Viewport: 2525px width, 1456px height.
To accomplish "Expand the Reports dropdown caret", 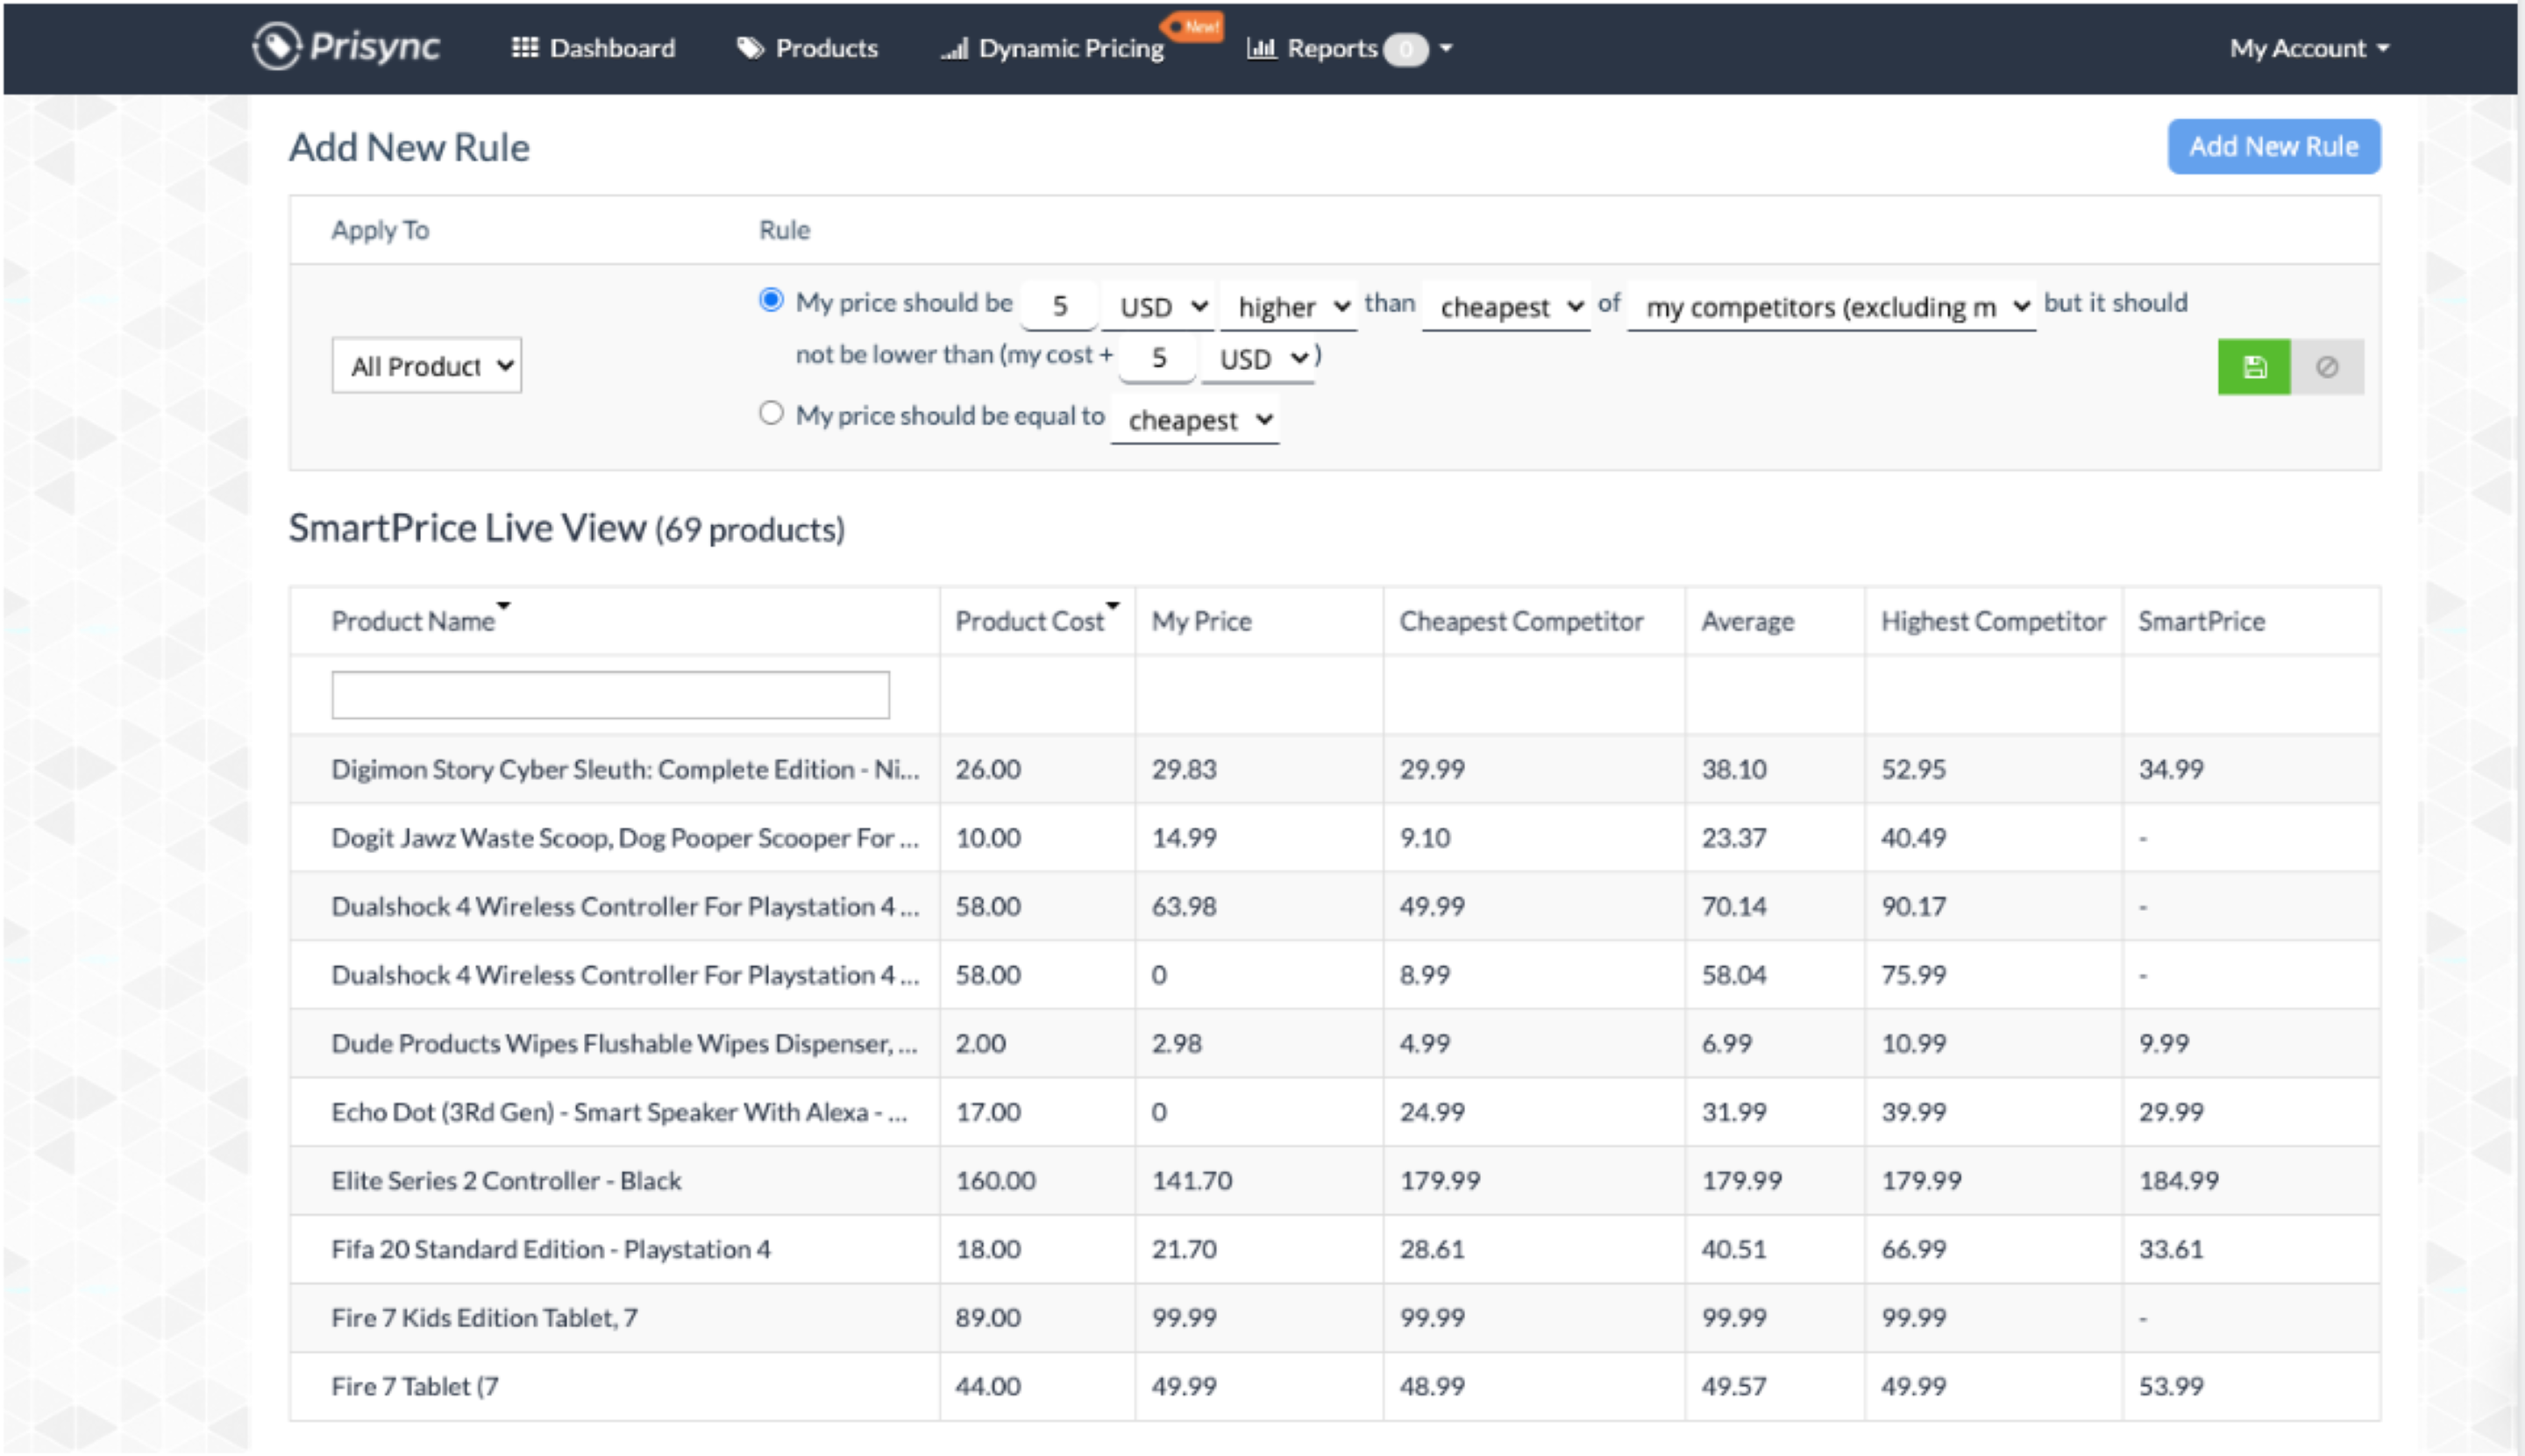I will click(x=1445, y=48).
